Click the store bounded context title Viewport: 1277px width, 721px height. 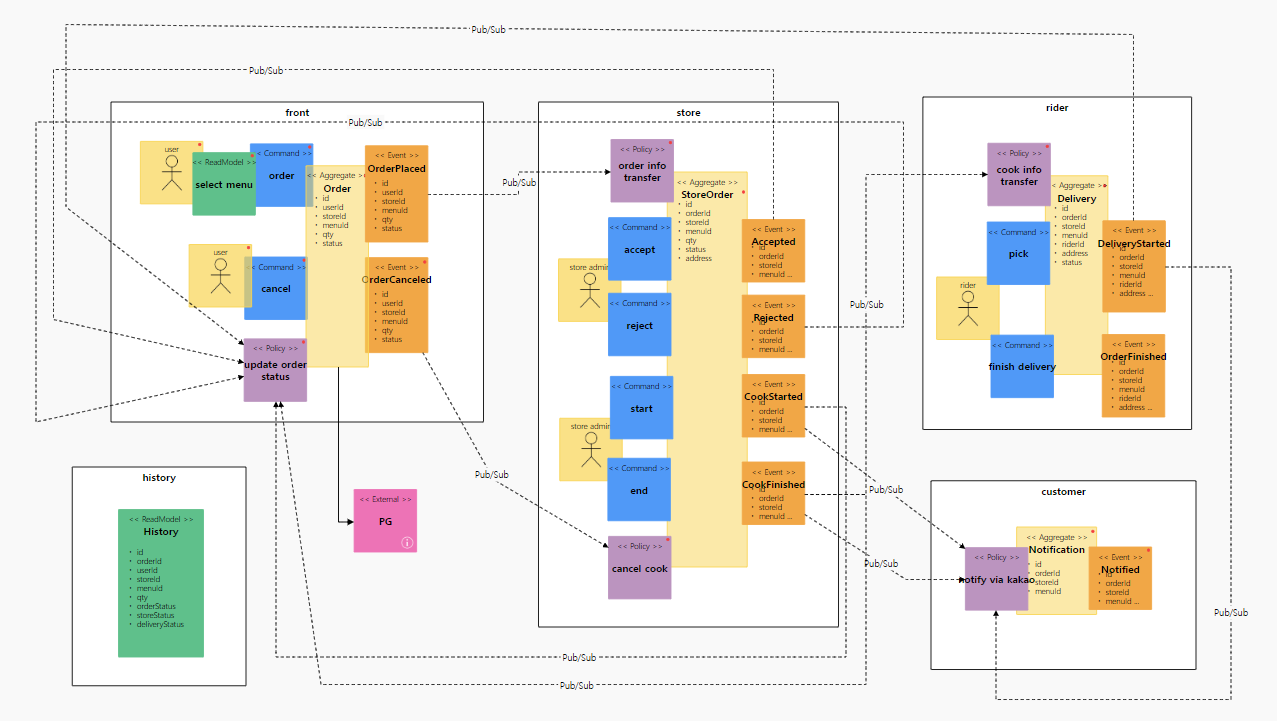[688, 113]
